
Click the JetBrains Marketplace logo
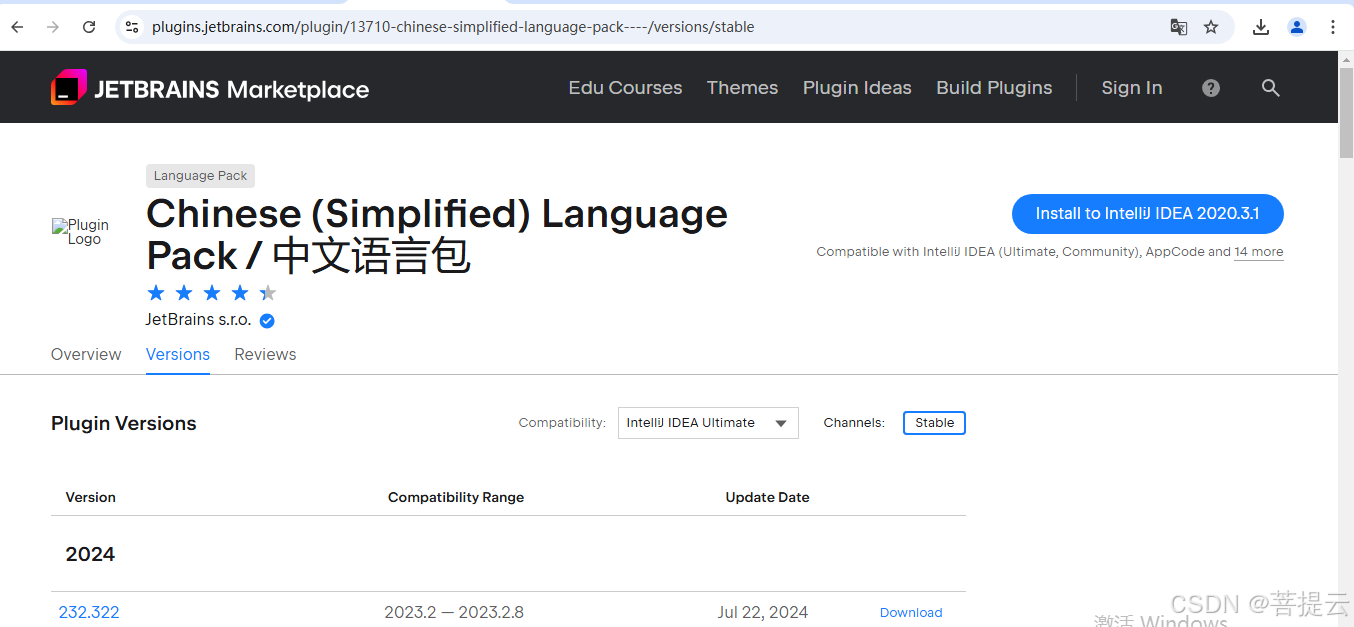(x=210, y=88)
